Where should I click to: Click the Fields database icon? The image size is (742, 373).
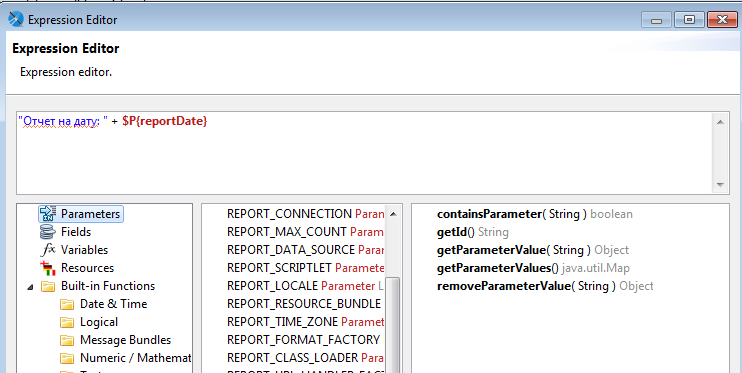(x=47, y=232)
